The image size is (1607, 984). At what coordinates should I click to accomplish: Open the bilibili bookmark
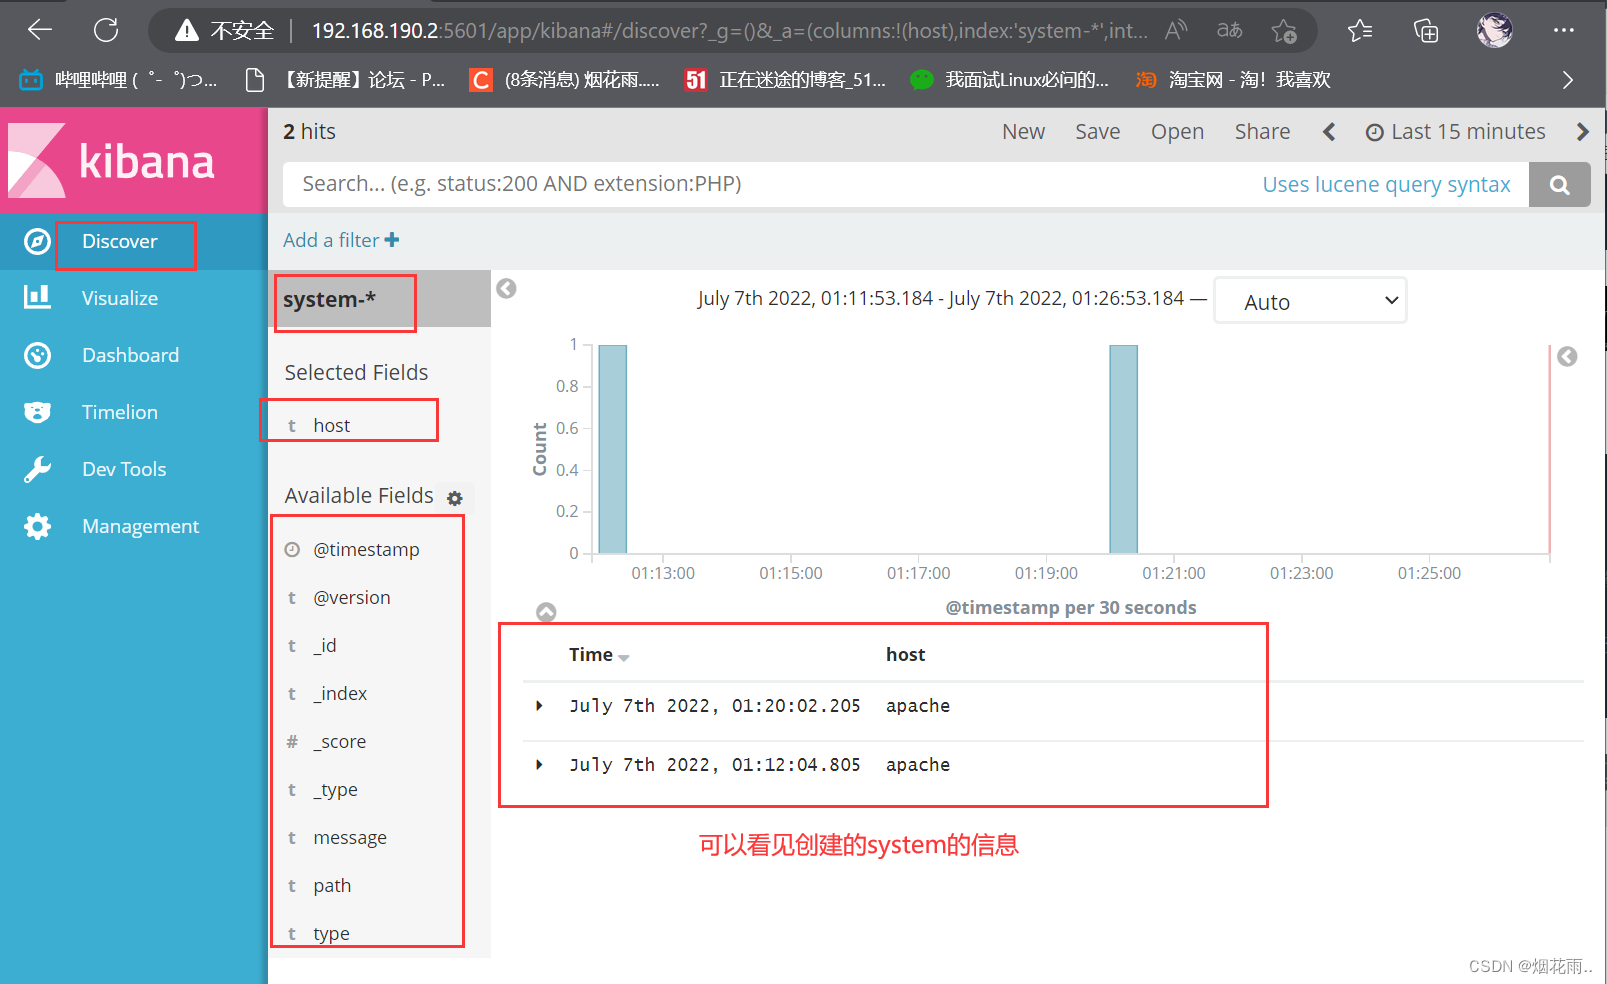click(x=118, y=80)
